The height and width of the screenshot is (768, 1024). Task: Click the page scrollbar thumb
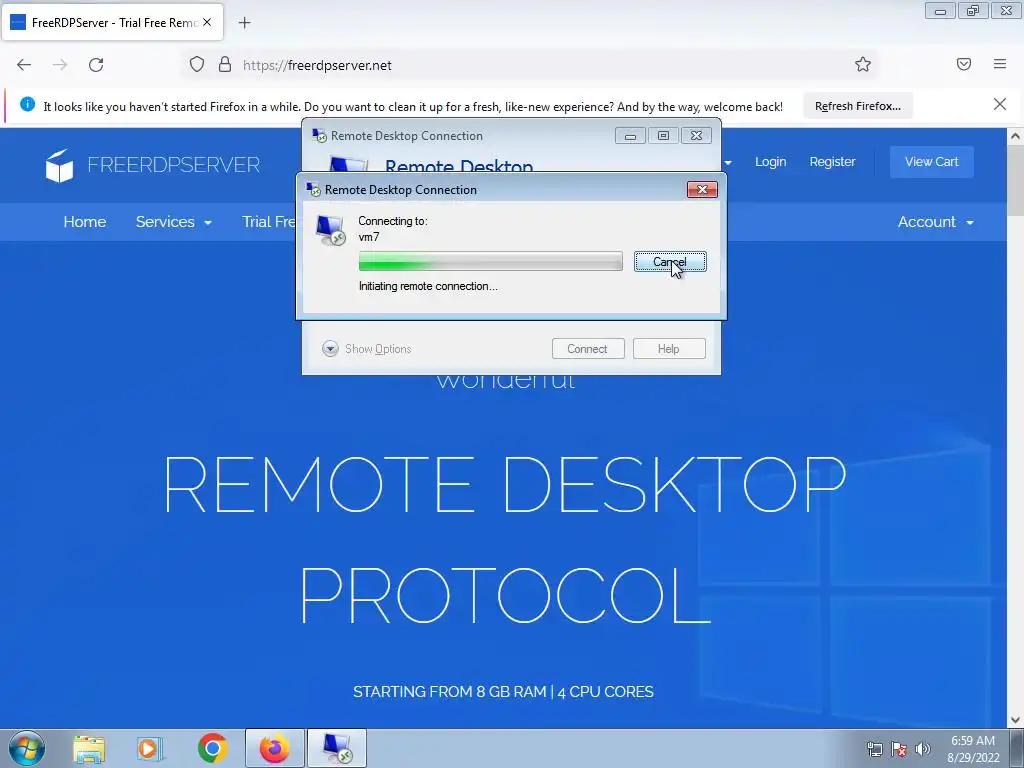pyautogui.click(x=1015, y=181)
